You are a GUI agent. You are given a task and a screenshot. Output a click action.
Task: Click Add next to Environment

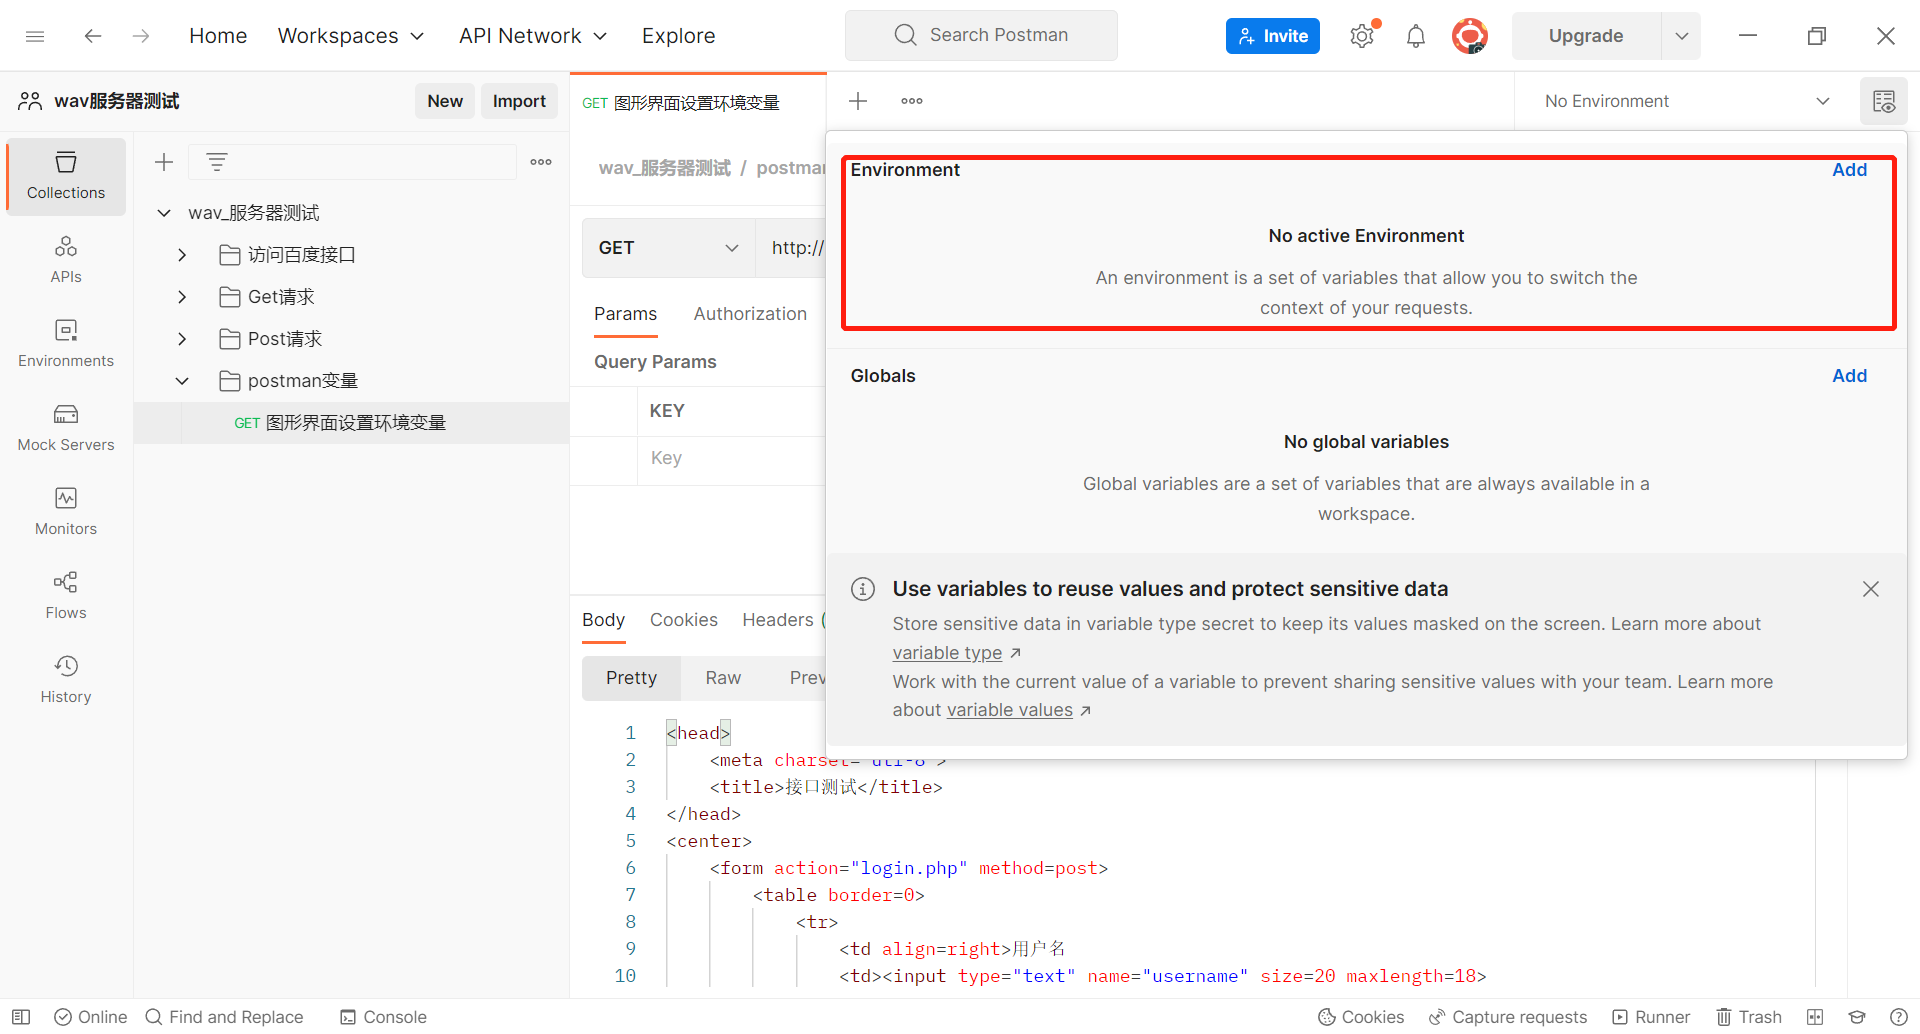click(1849, 170)
